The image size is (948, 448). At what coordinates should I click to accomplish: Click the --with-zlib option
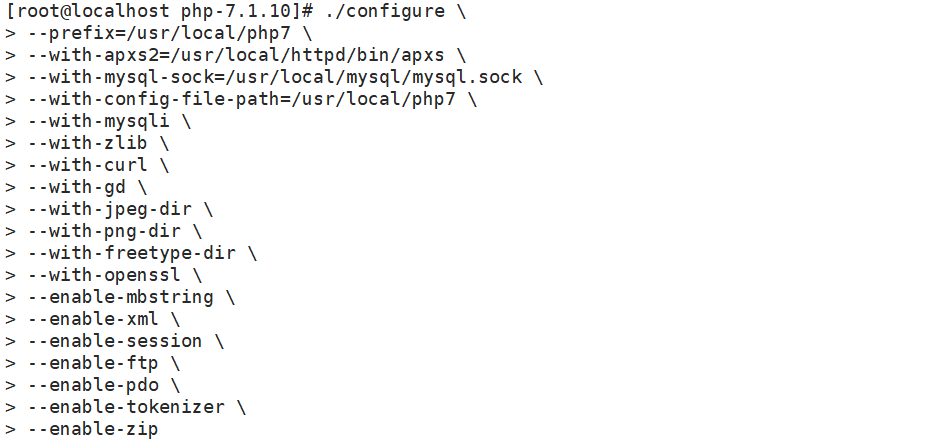coord(87,143)
